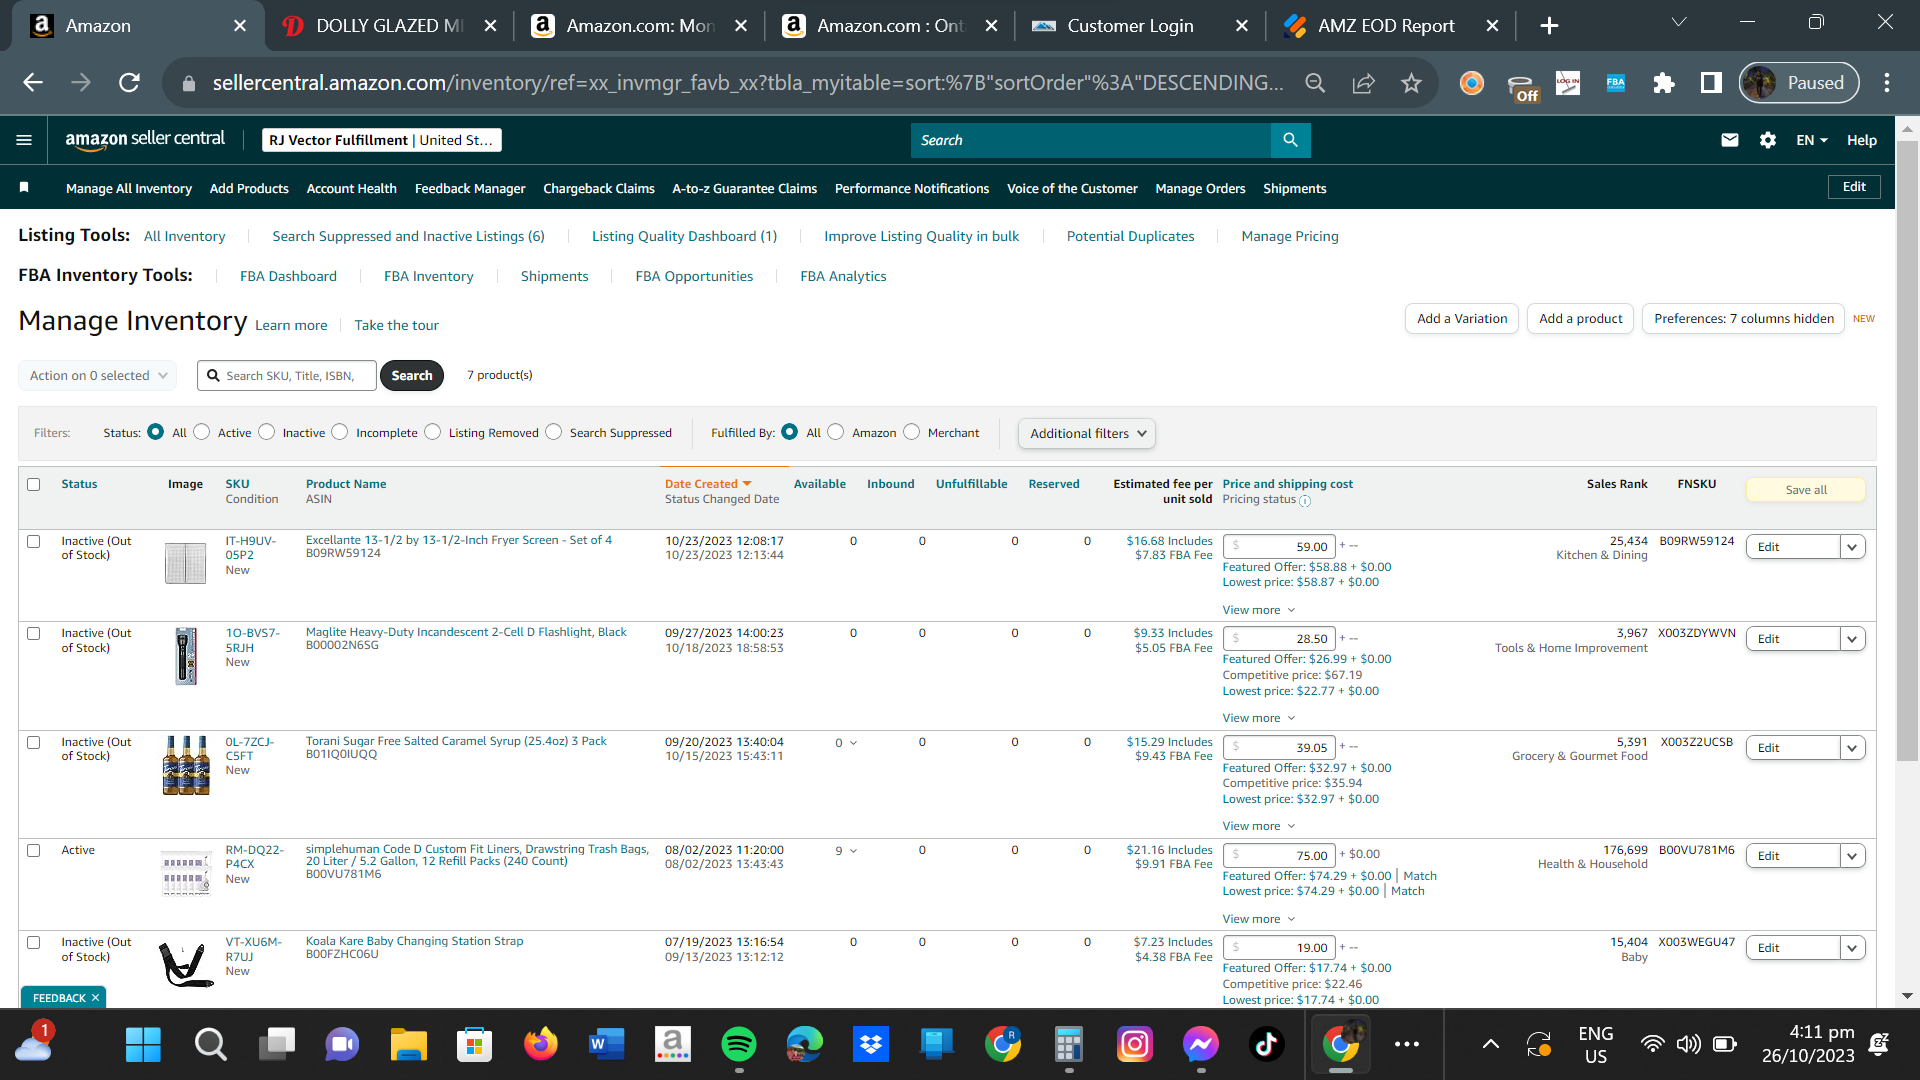The width and height of the screenshot is (1920, 1080).
Task: Expand available quantity chevron for simplehuman row
Action: click(853, 851)
